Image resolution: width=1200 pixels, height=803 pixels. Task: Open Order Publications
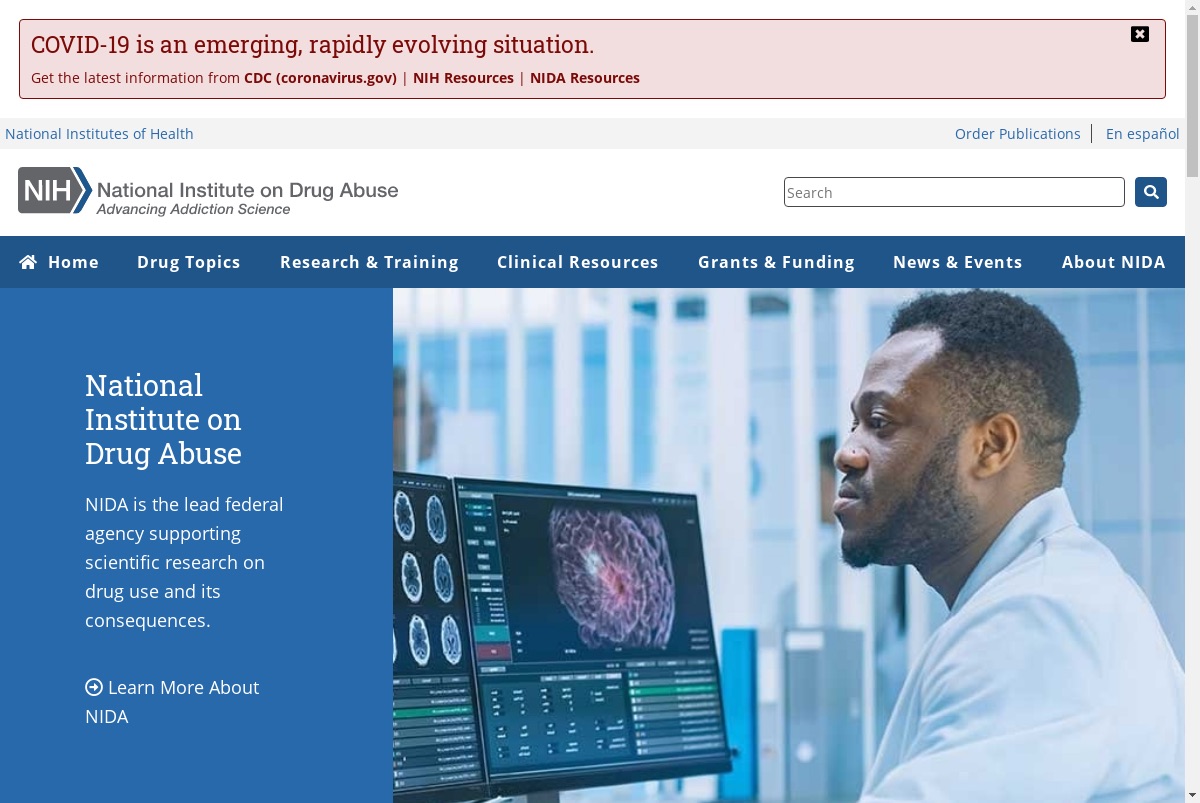pyautogui.click(x=1017, y=134)
